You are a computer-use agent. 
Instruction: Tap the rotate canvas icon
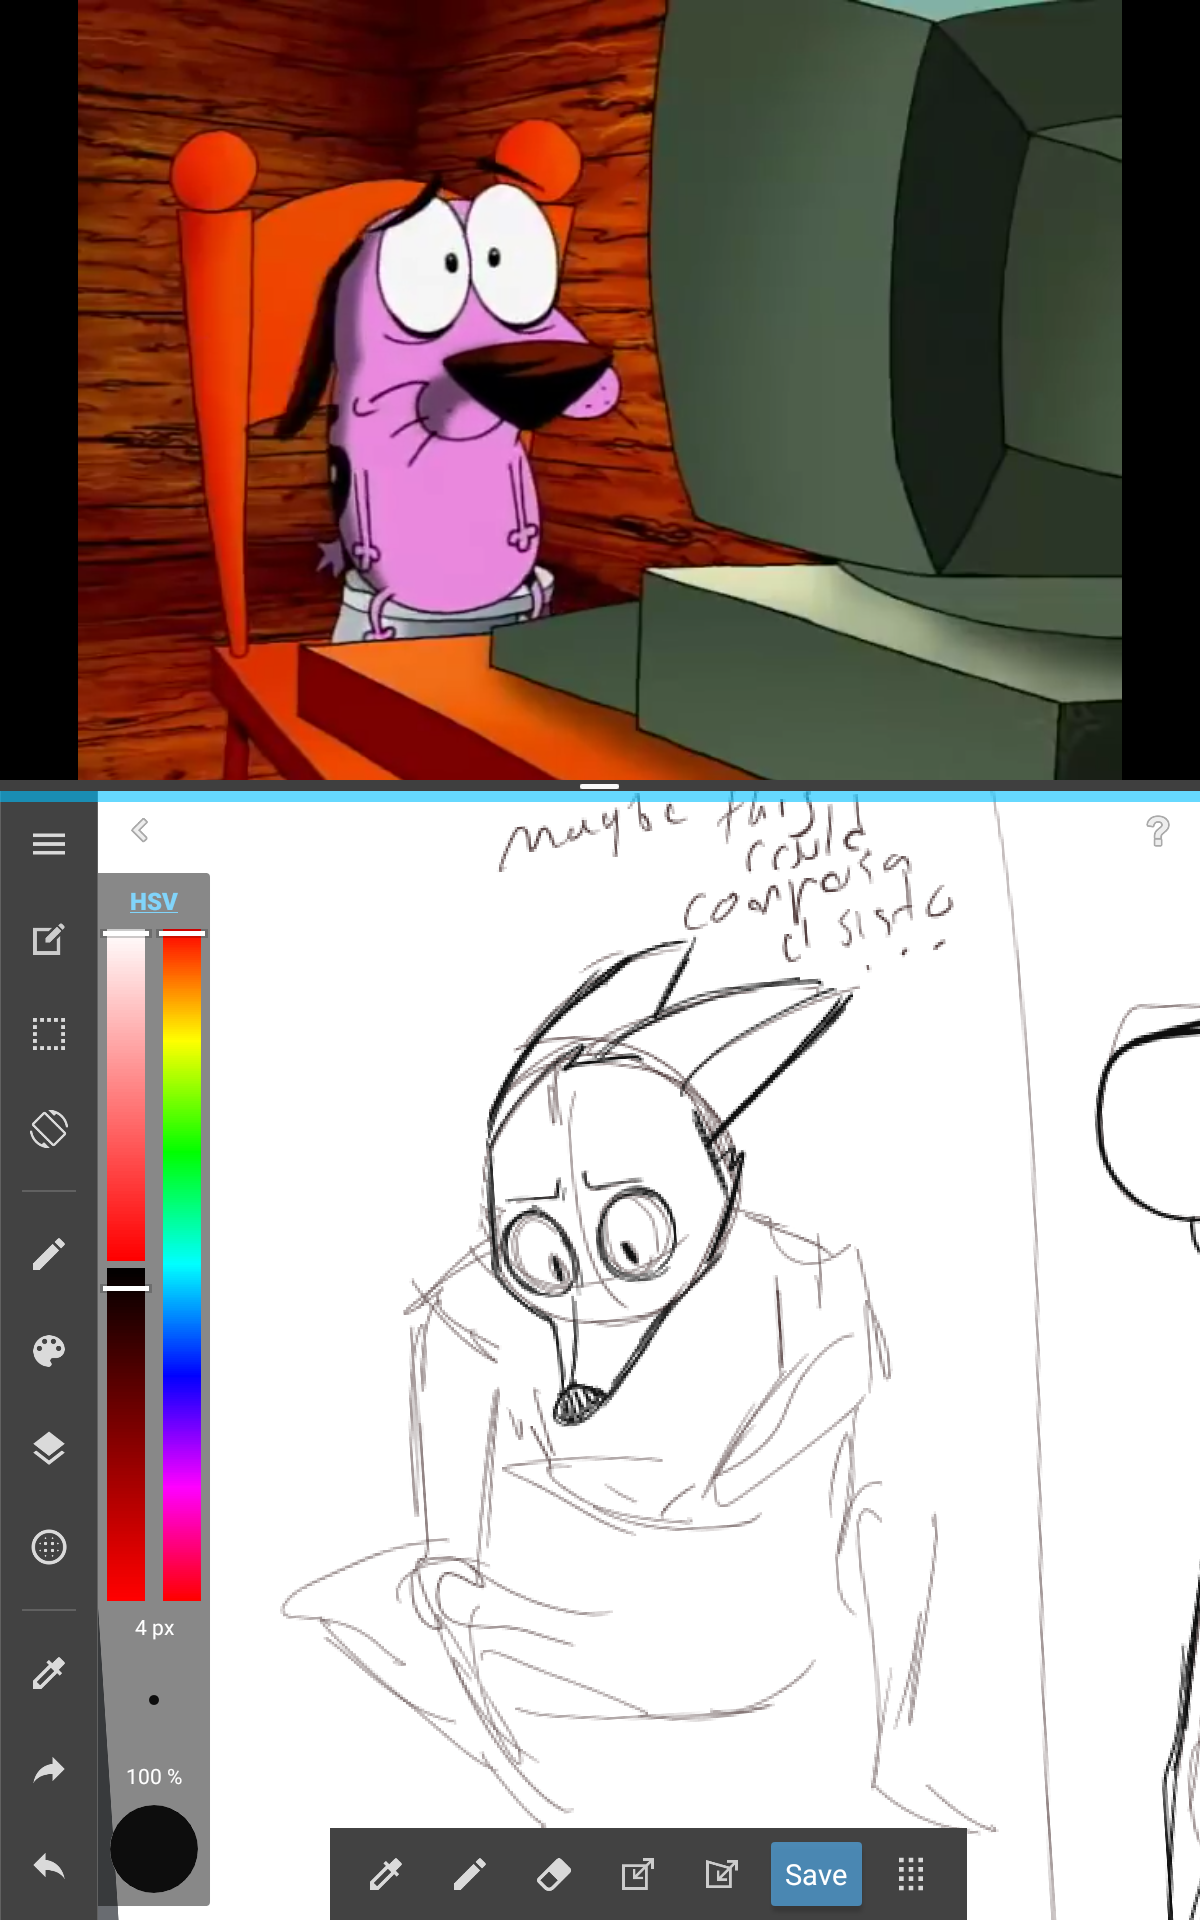(48, 1129)
